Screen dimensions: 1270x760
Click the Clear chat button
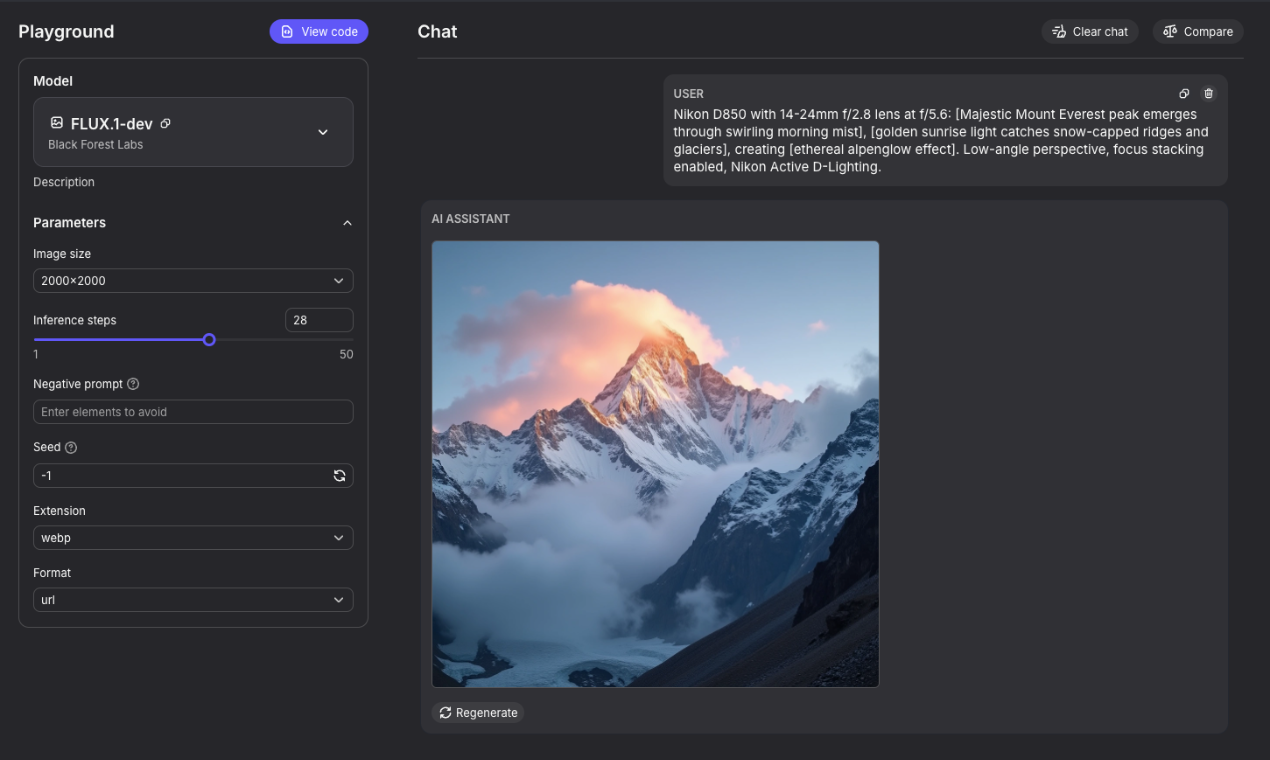pos(1090,32)
